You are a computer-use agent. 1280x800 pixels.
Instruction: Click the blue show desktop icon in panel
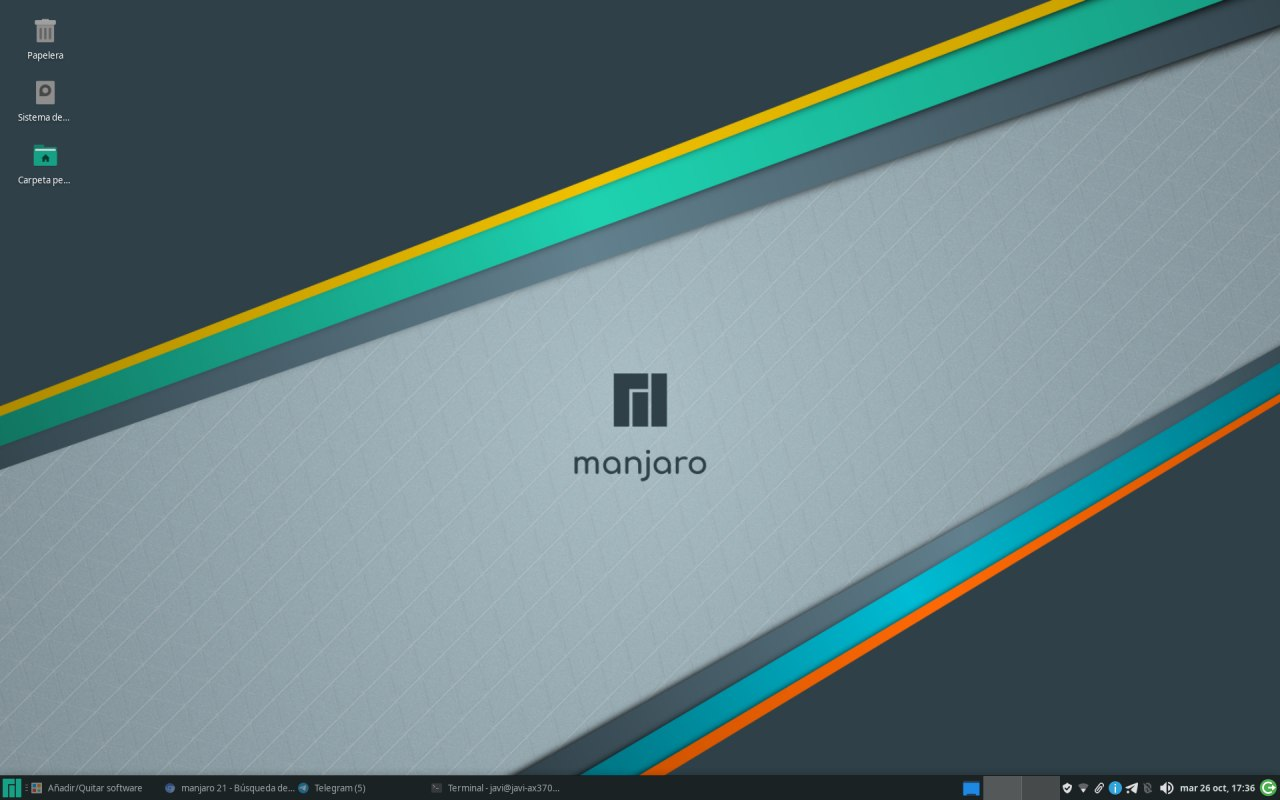click(x=971, y=788)
